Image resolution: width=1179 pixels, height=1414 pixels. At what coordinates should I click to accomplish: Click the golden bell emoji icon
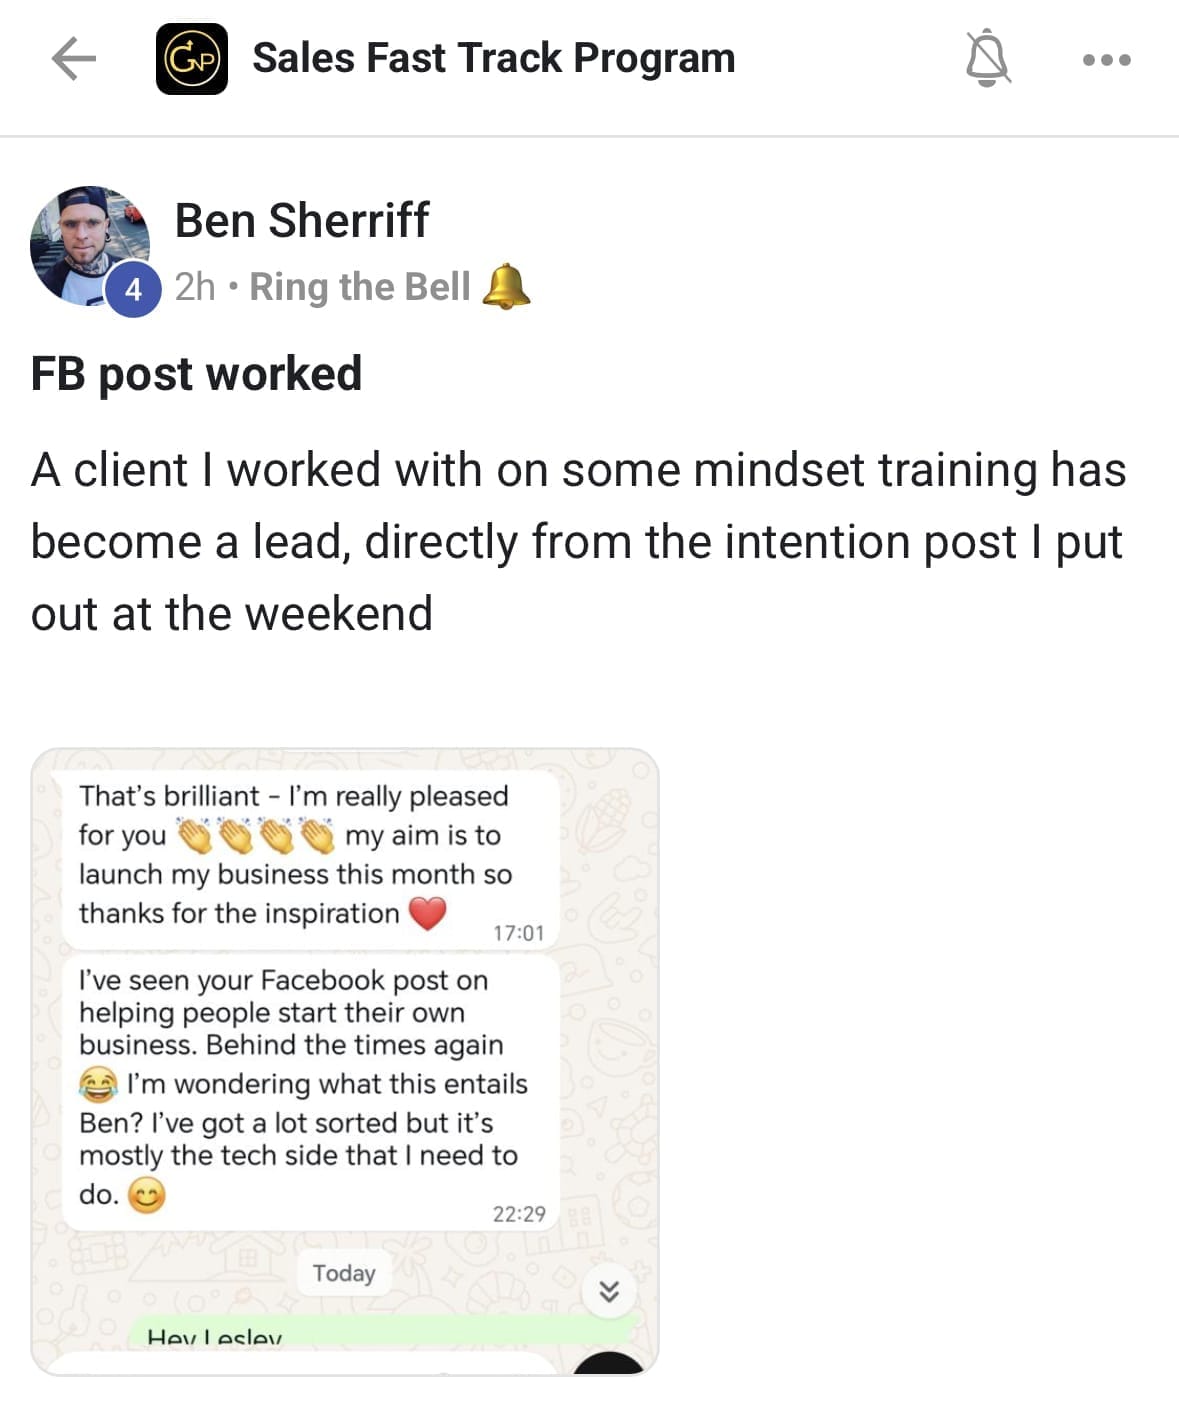506,287
